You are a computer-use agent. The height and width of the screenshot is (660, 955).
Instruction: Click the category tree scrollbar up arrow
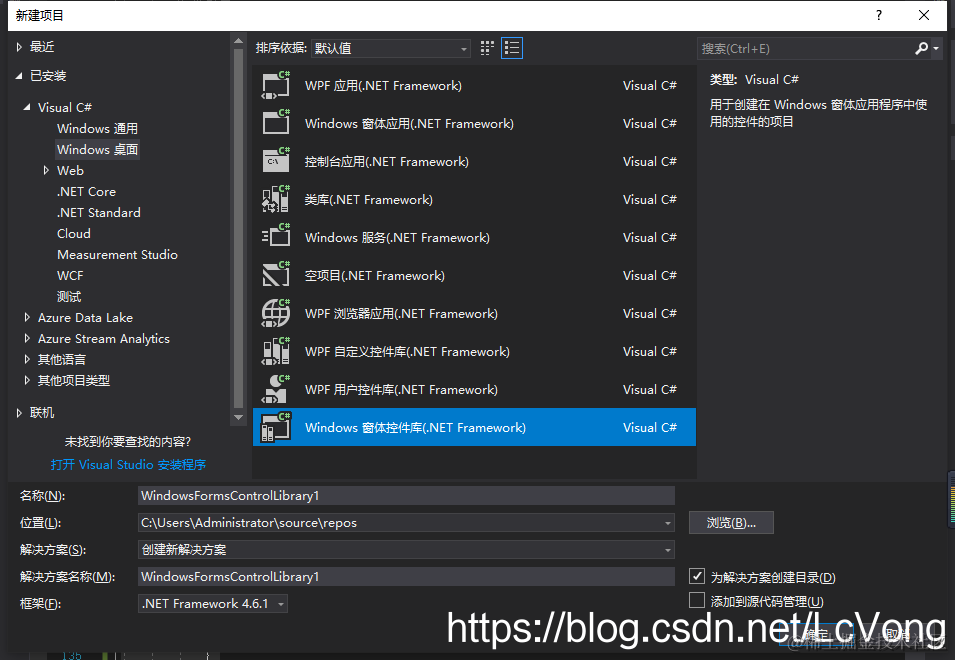238,41
